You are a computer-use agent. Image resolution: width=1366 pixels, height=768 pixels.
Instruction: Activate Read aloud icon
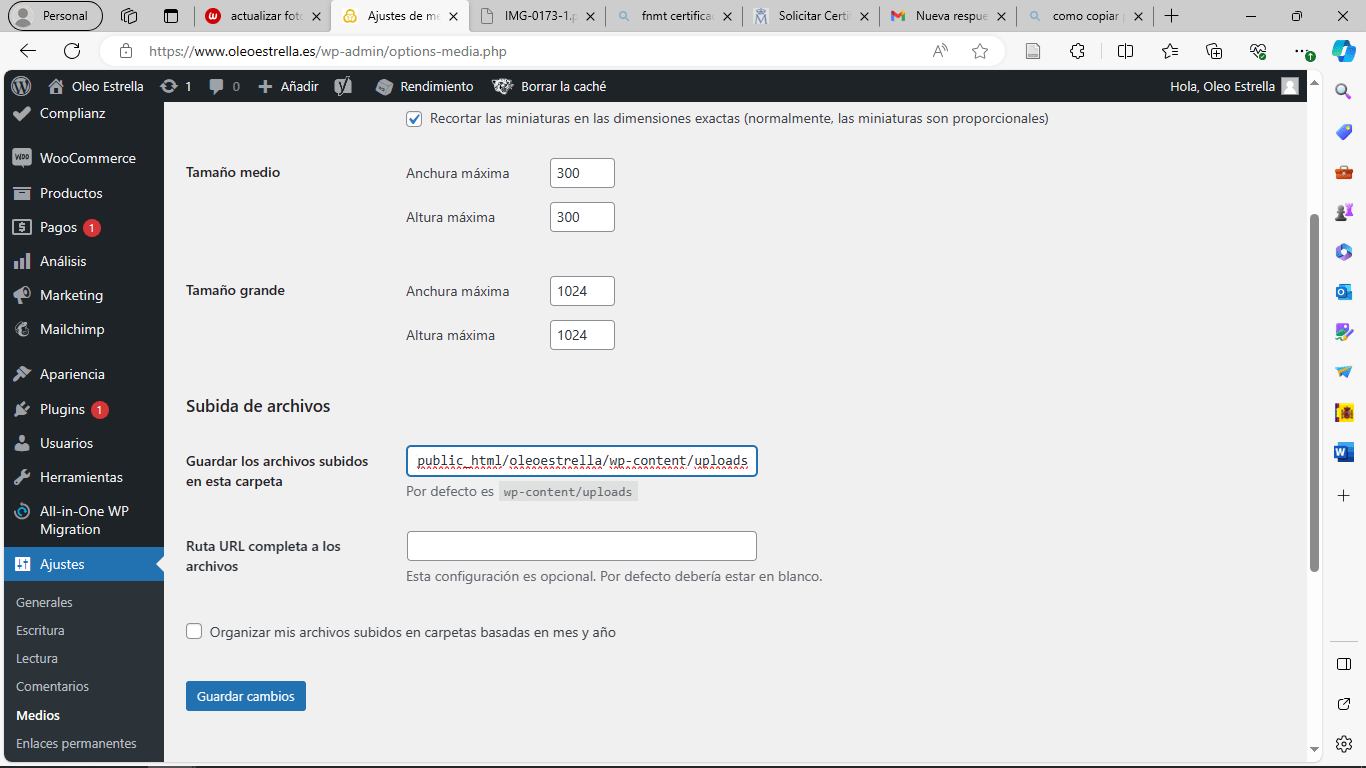click(x=940, y=51)
